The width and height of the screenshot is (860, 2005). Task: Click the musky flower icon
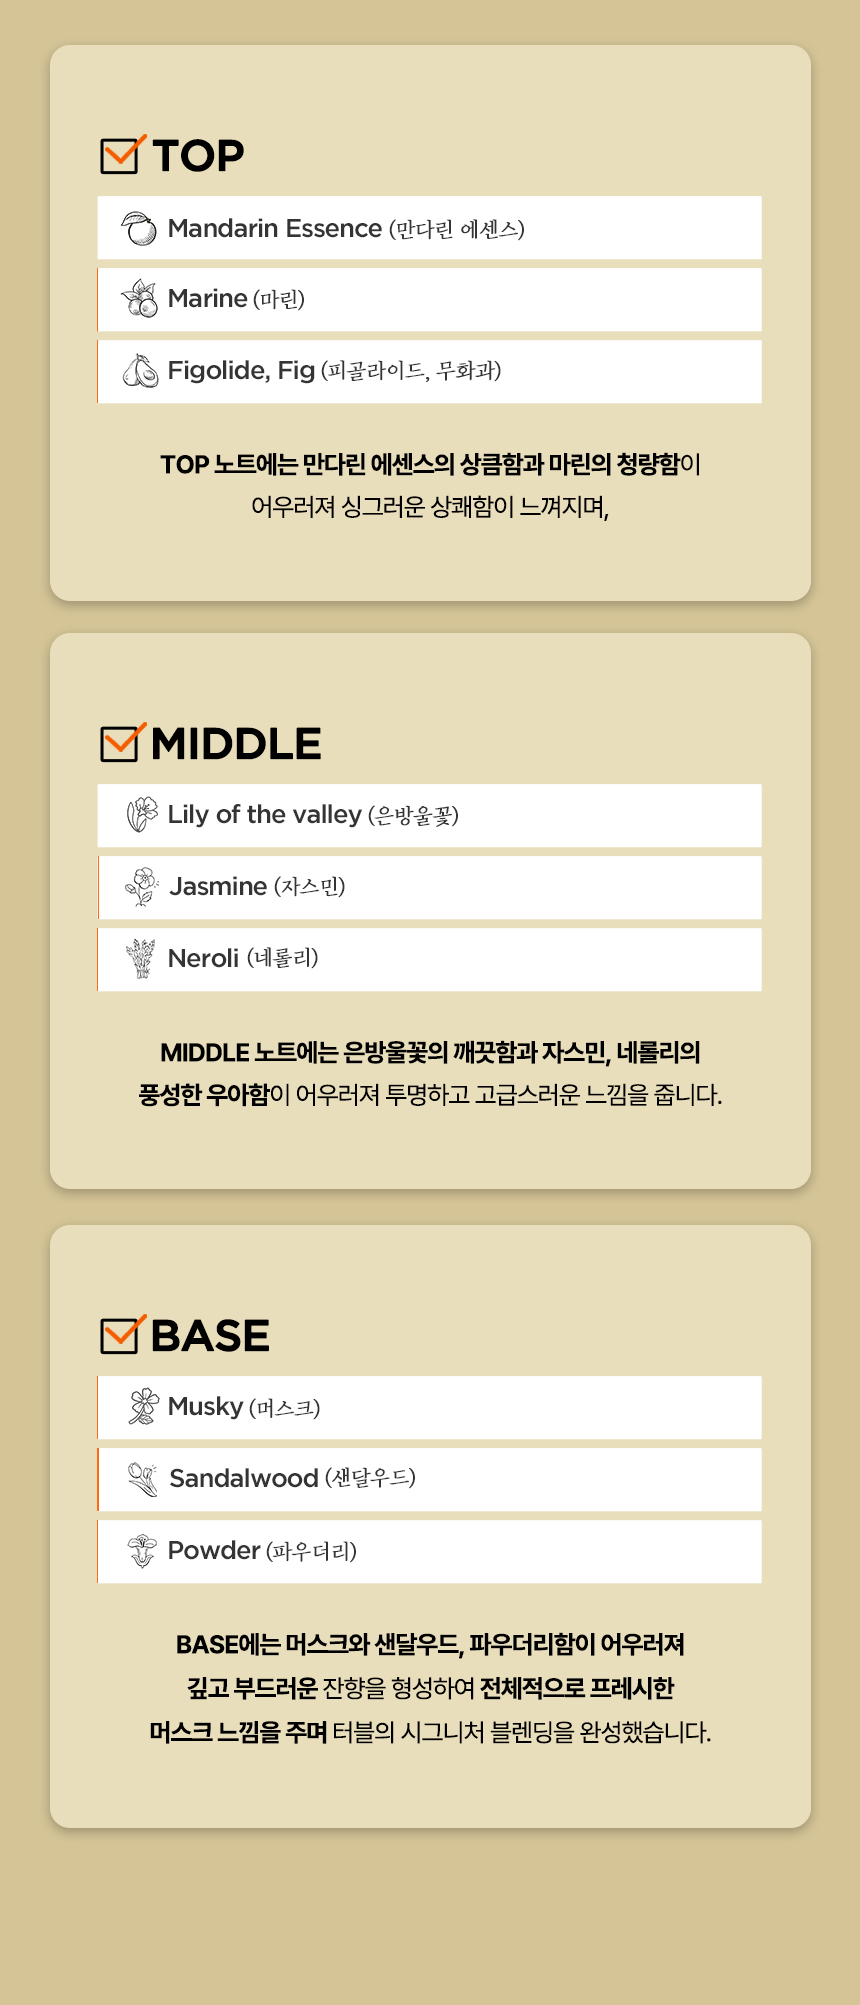(143, 1407)
